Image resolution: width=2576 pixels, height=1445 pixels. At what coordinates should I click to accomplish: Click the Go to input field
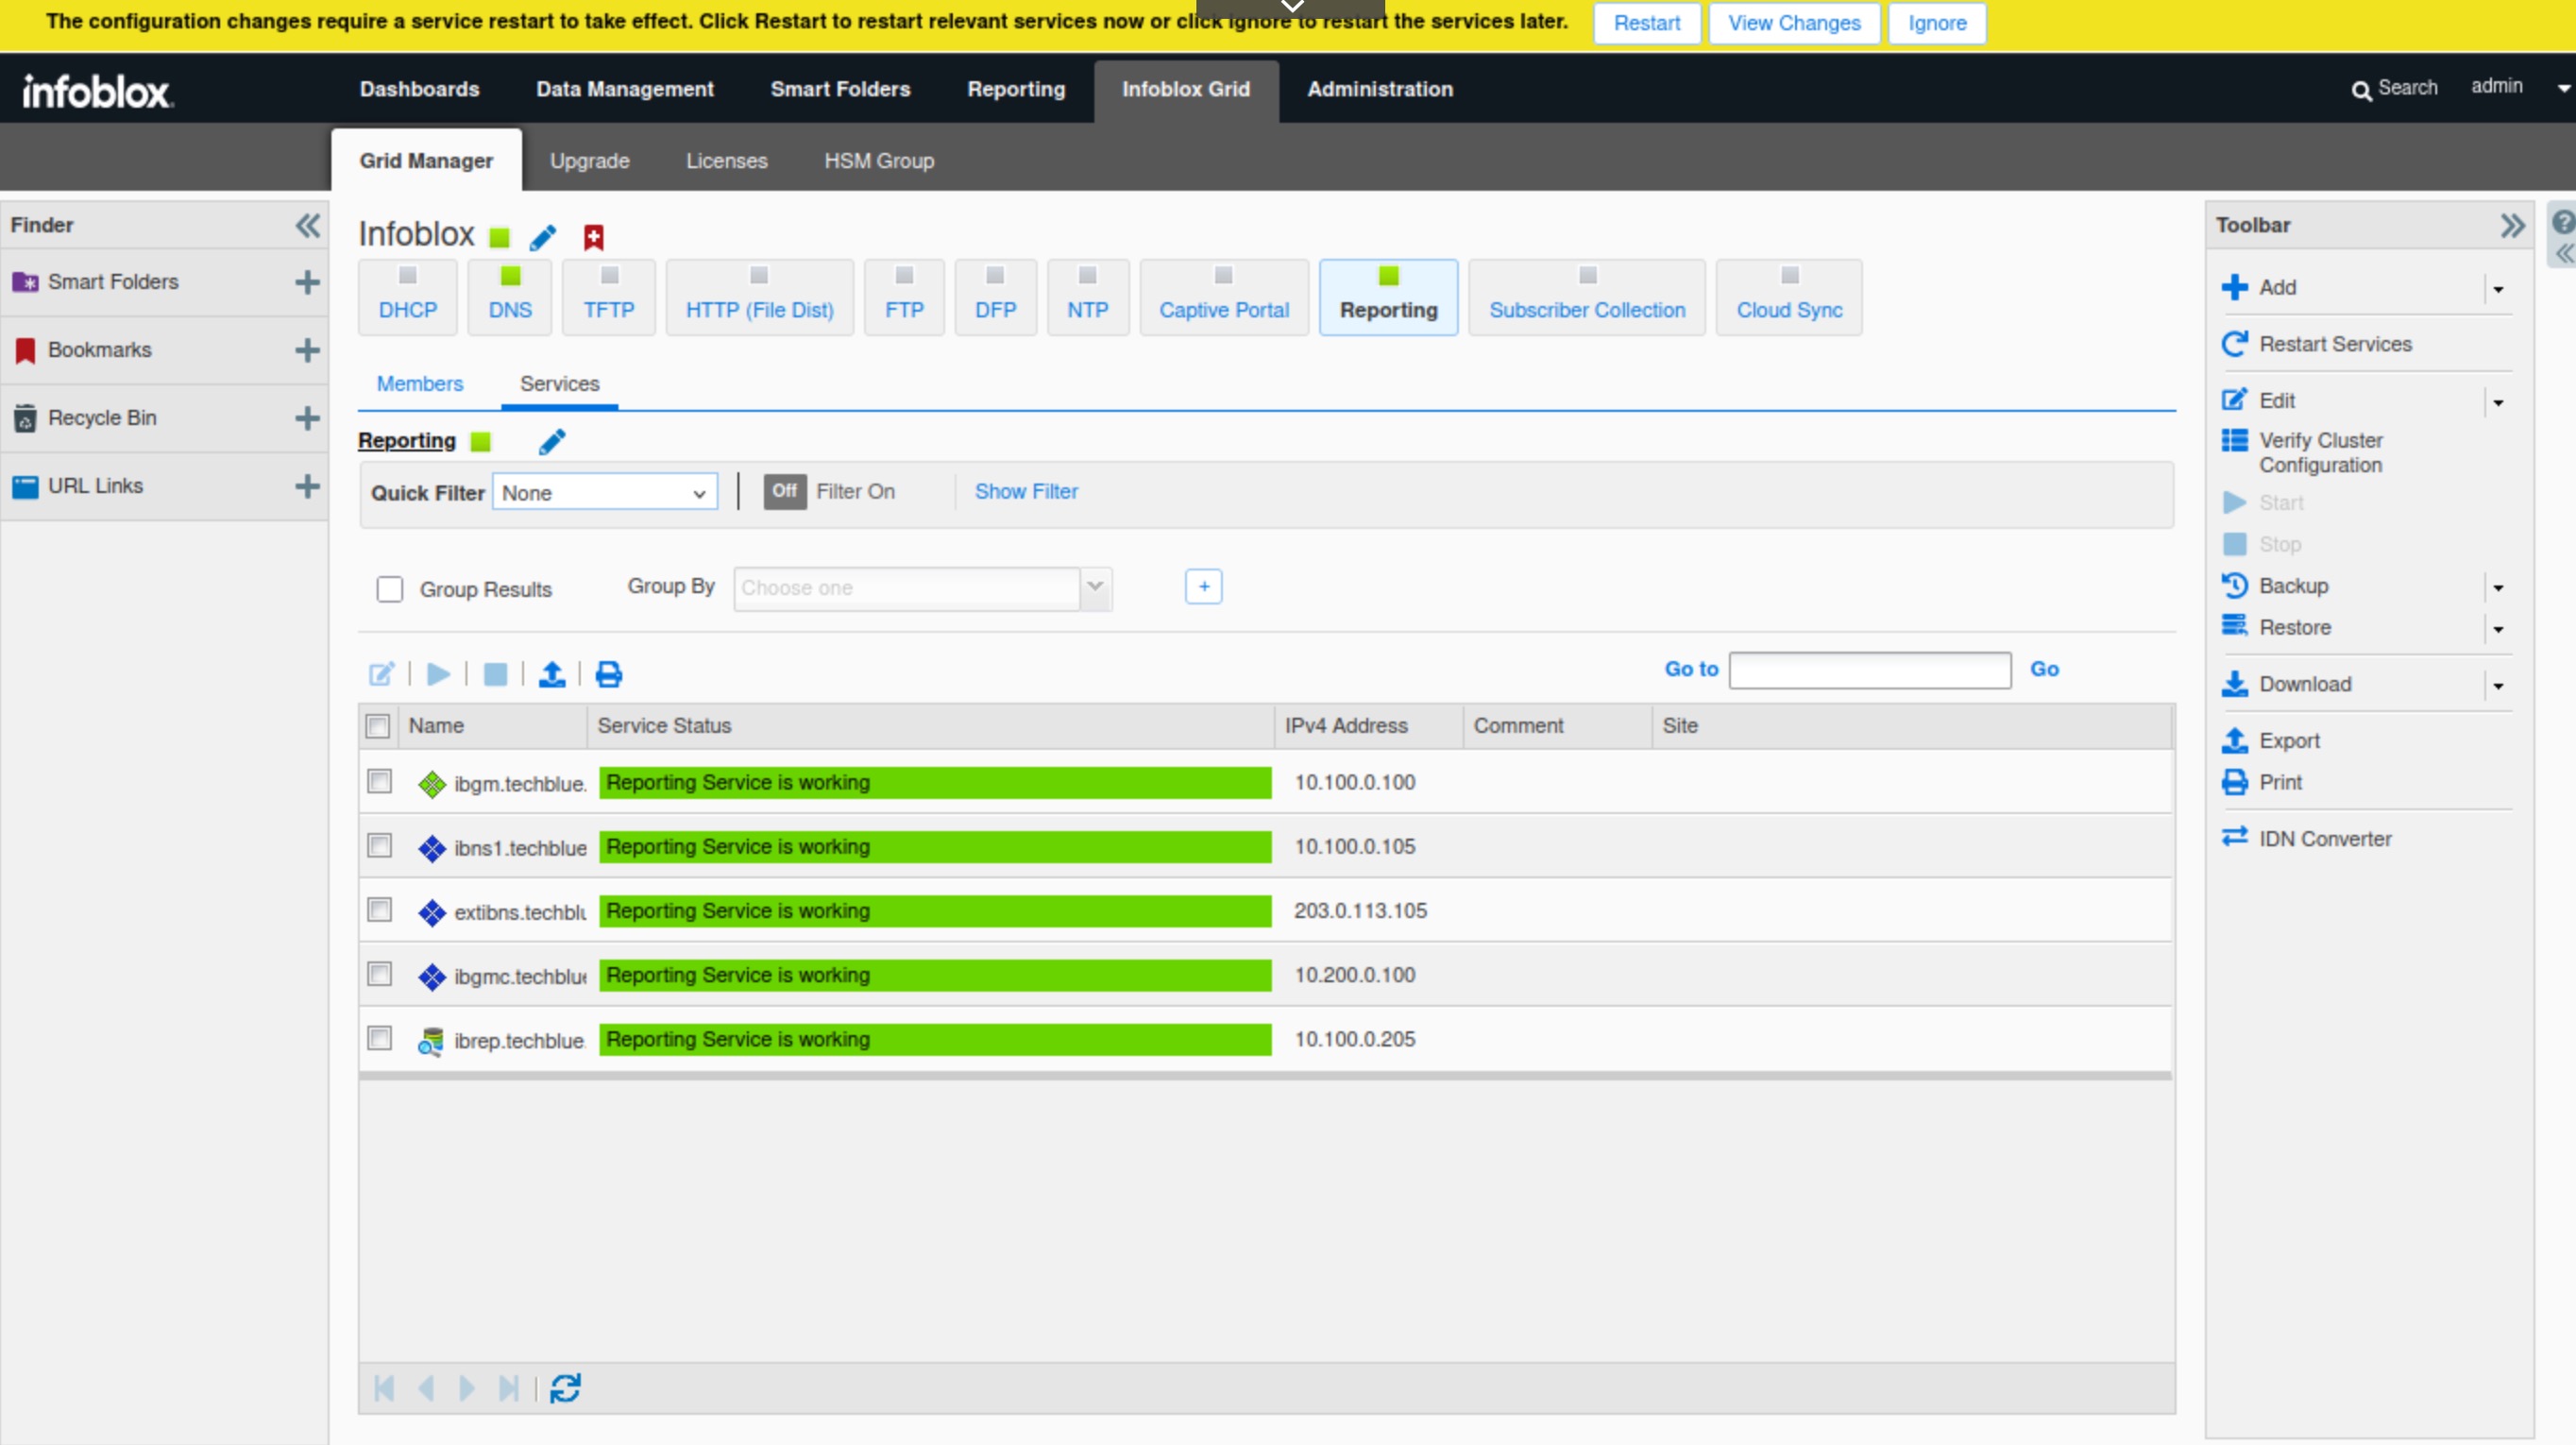click(x=1869, y=670)
